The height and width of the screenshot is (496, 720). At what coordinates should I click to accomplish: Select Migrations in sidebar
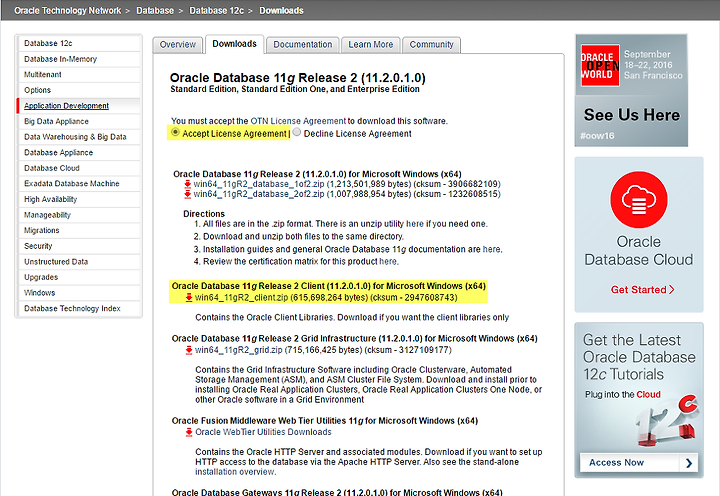tap(79, 231)
